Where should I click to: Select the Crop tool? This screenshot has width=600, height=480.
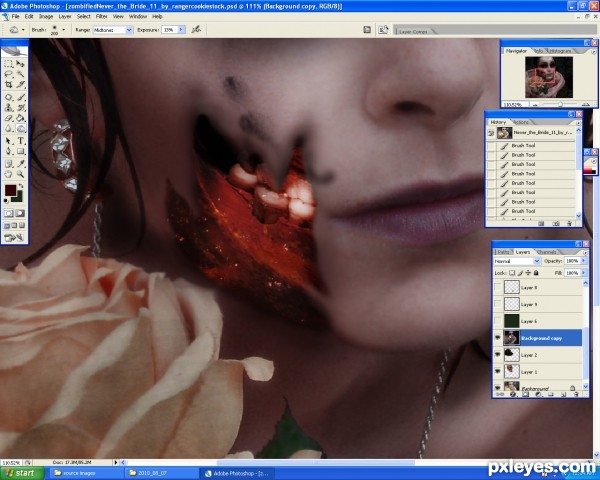(x=8, y=84)
